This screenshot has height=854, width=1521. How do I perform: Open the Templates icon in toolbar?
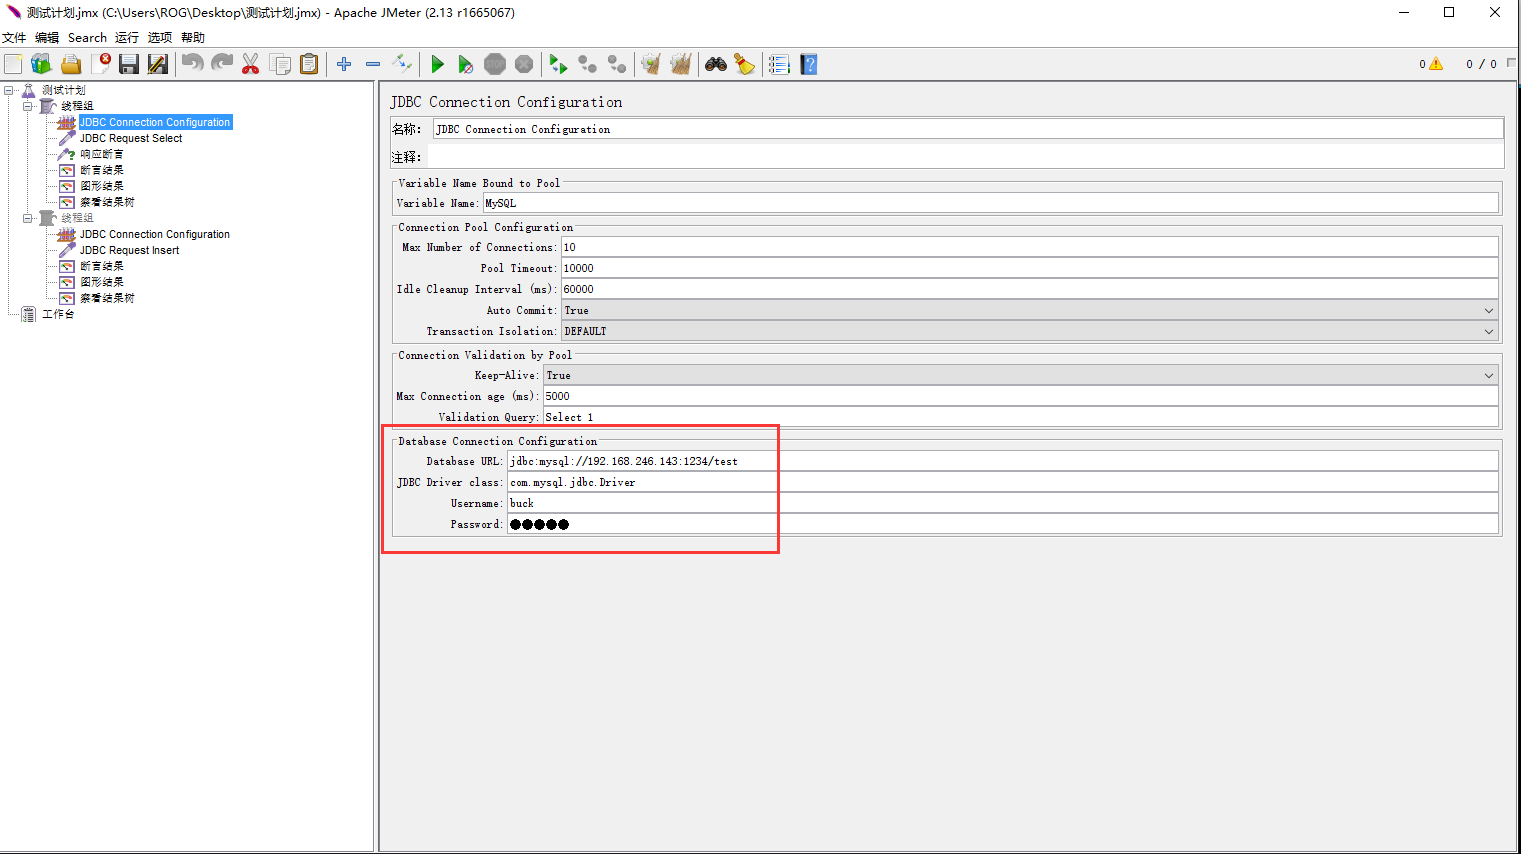41,64
